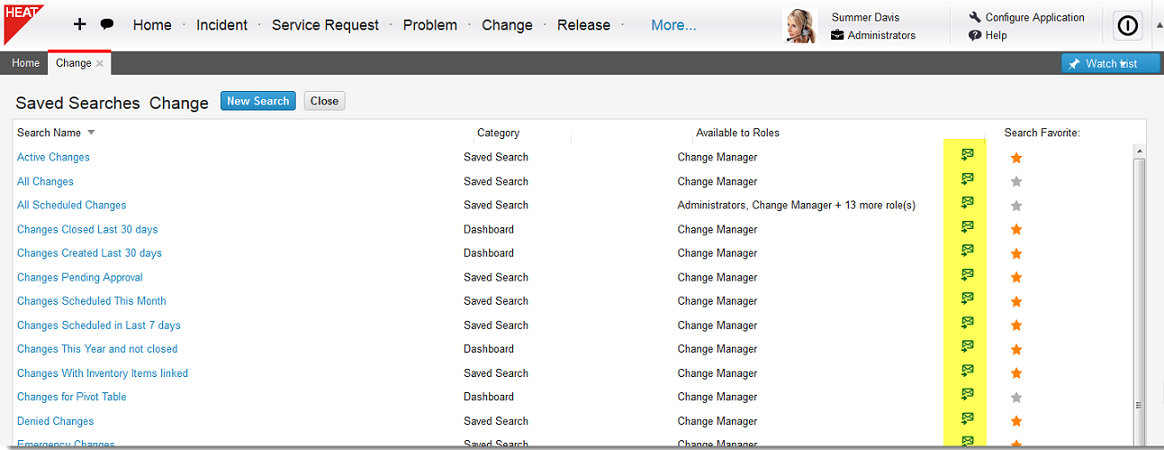Click the New Search button
The image size is (1164, 450).
click(258, 101)
